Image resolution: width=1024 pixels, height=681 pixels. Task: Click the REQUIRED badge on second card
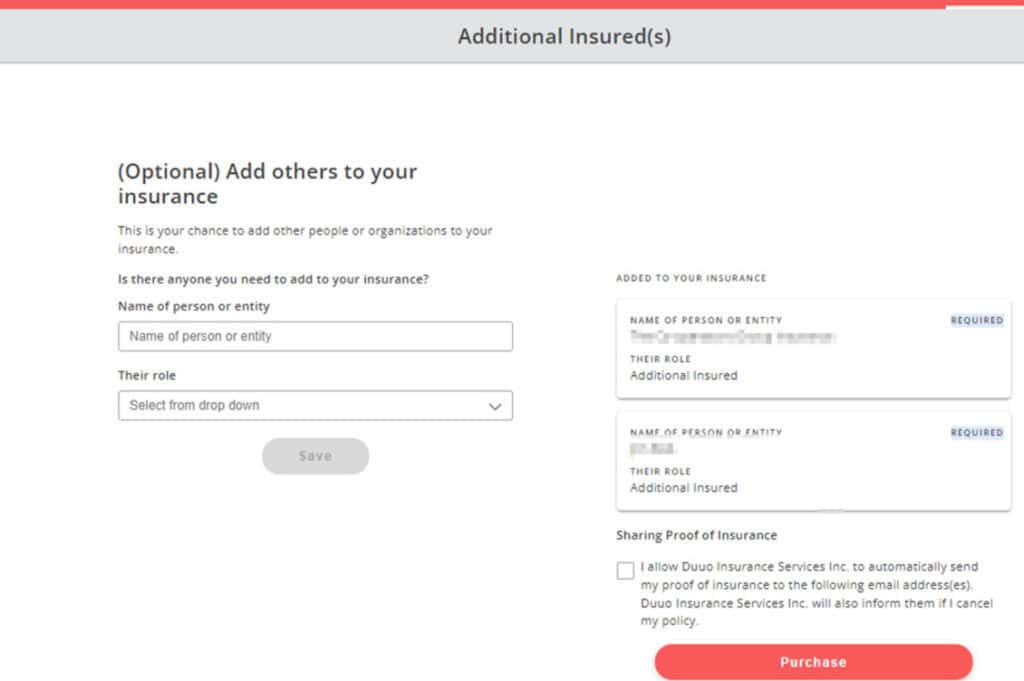pyautogui.click(x=977, y=432)
